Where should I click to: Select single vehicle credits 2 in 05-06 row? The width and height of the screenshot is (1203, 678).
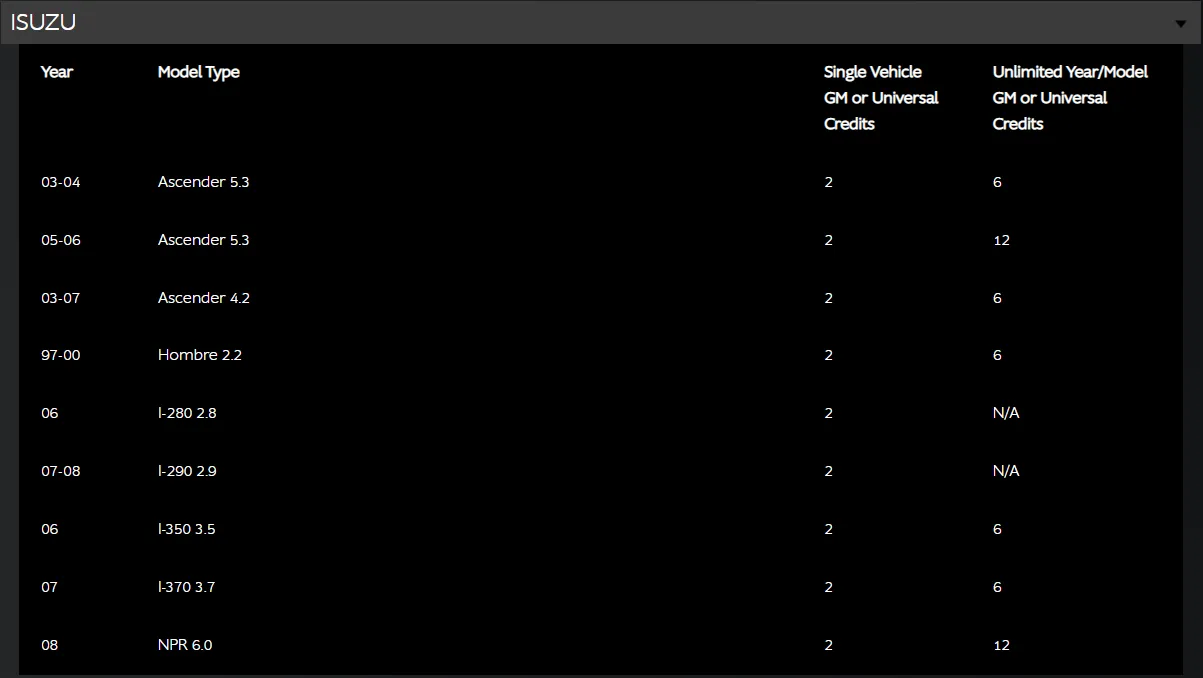(x=829, y=240)
